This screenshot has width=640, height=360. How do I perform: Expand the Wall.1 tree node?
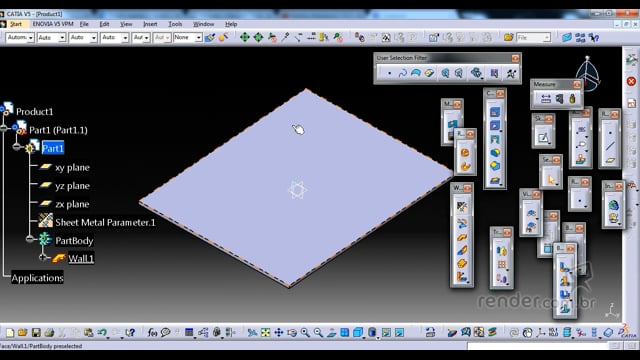point(43,257)
